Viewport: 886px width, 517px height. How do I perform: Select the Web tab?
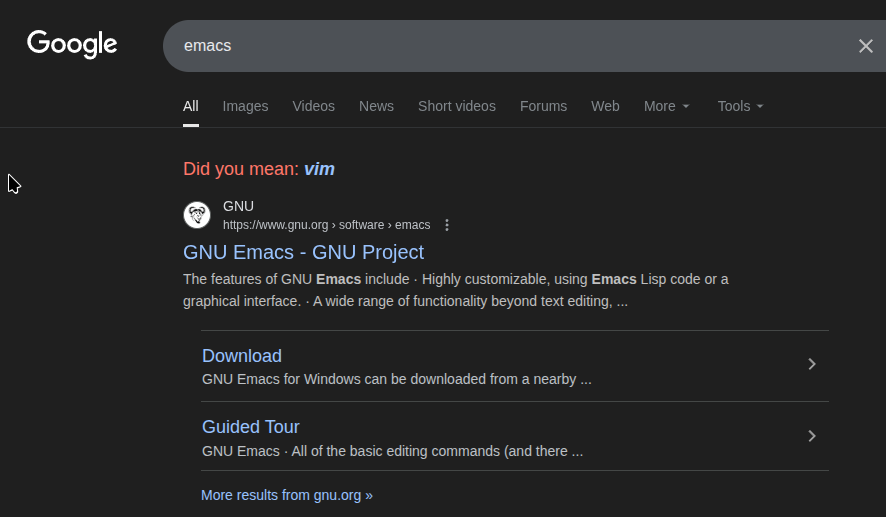605,106
